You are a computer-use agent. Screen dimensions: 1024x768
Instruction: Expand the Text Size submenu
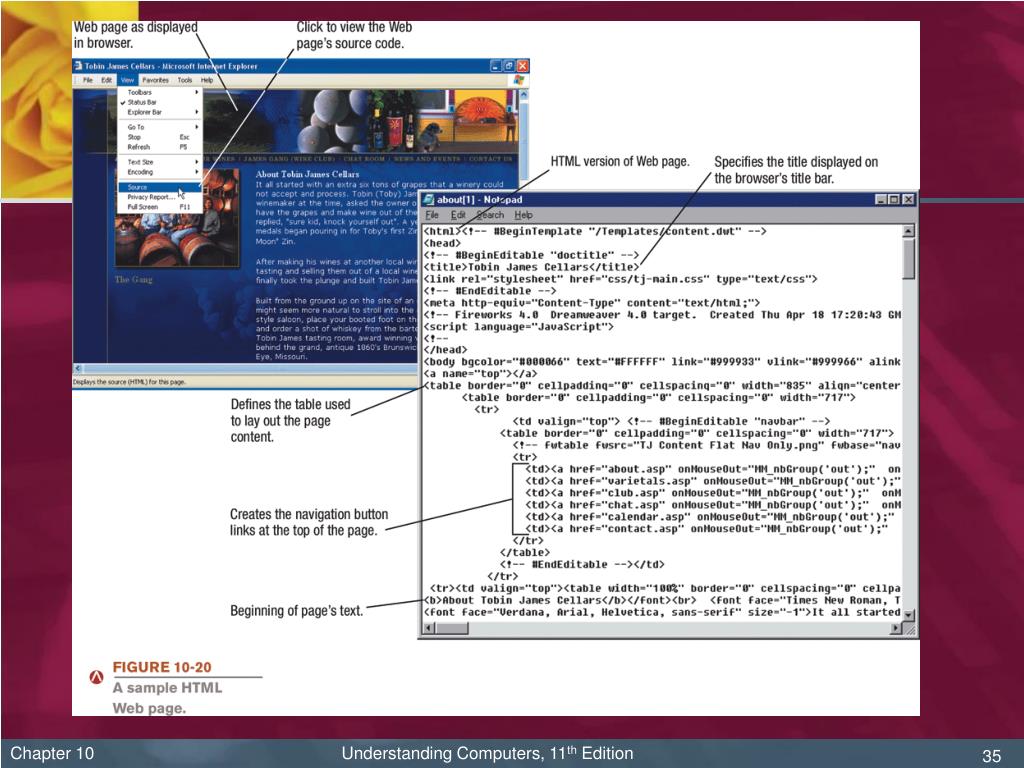click(x=160, y=162)
